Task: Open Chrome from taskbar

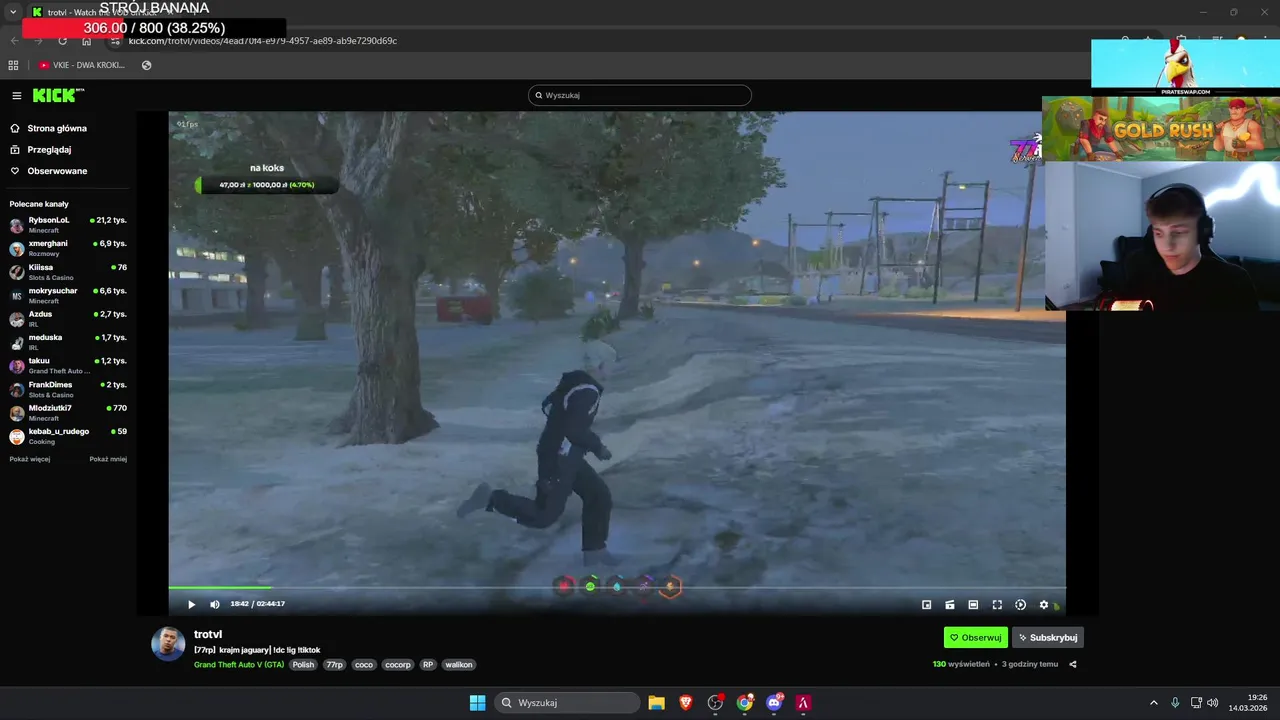Action: click(x=745, y=703)
